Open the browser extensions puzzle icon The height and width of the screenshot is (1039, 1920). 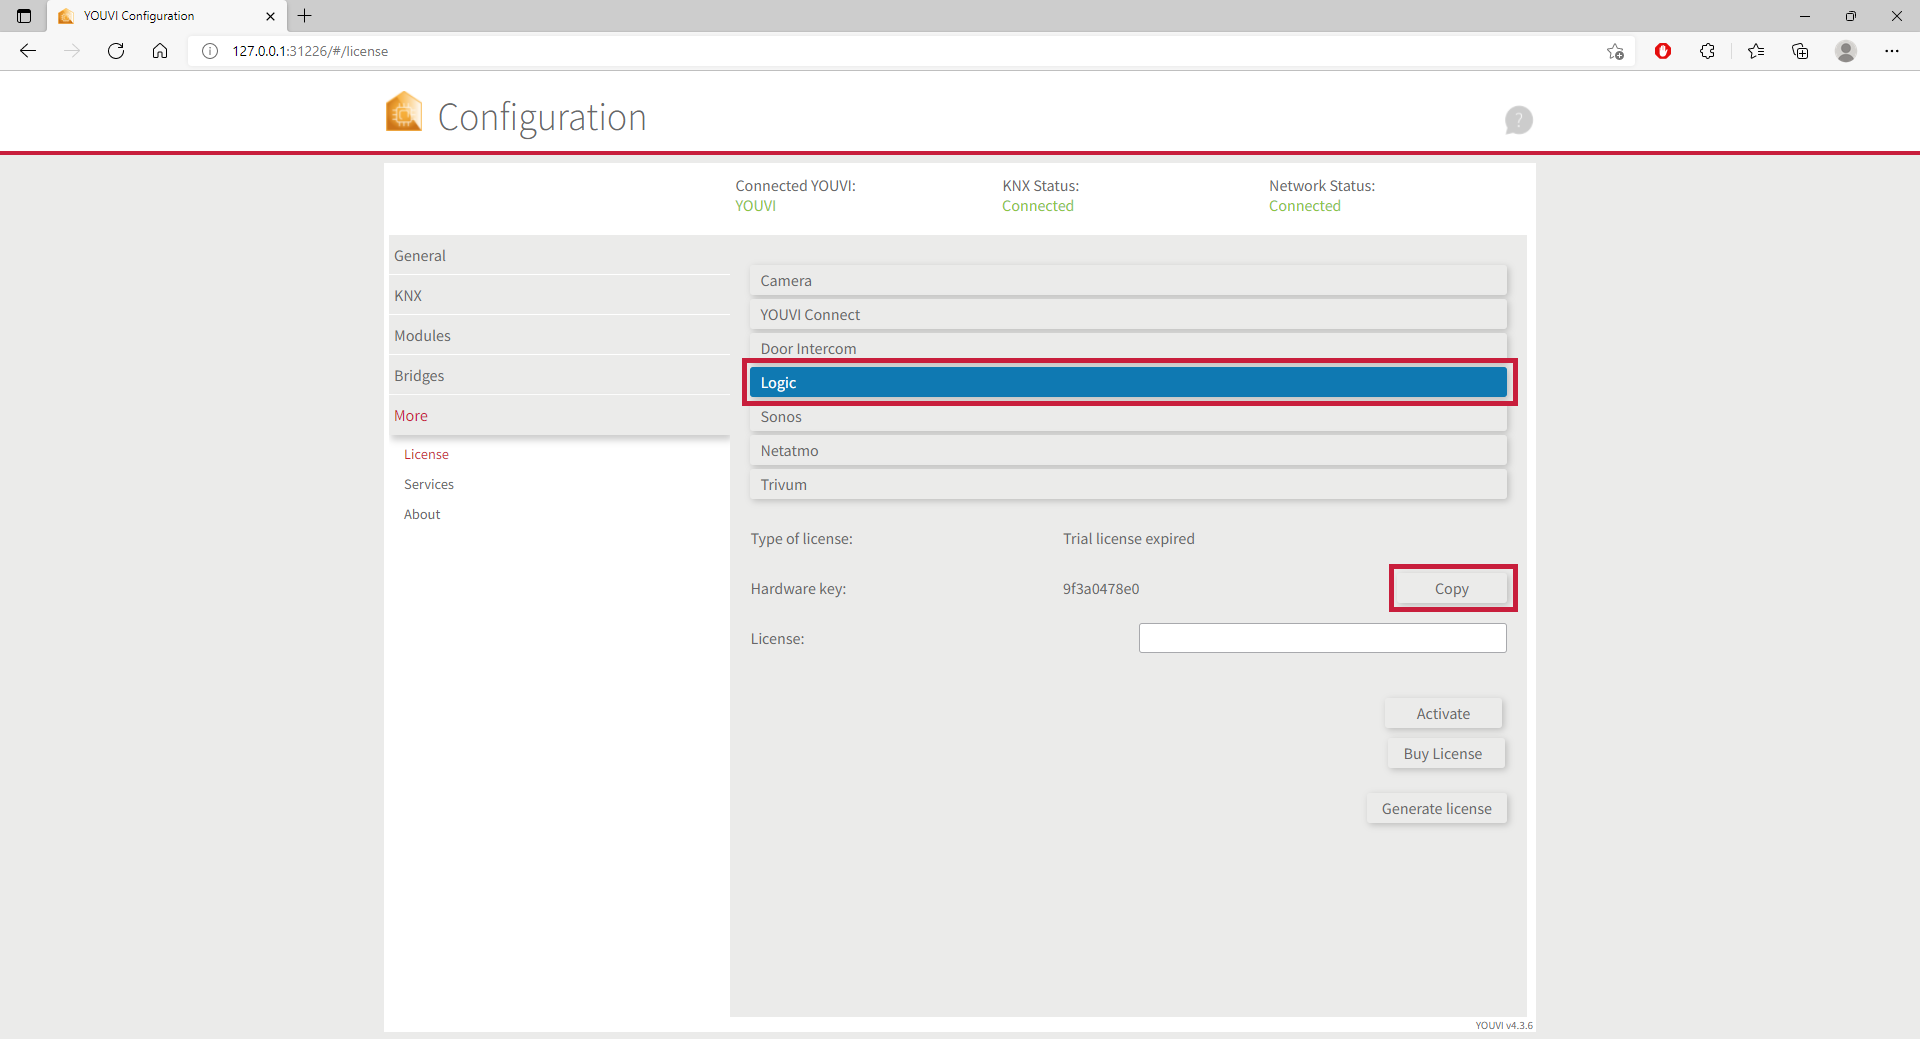tap(1707, 51)
